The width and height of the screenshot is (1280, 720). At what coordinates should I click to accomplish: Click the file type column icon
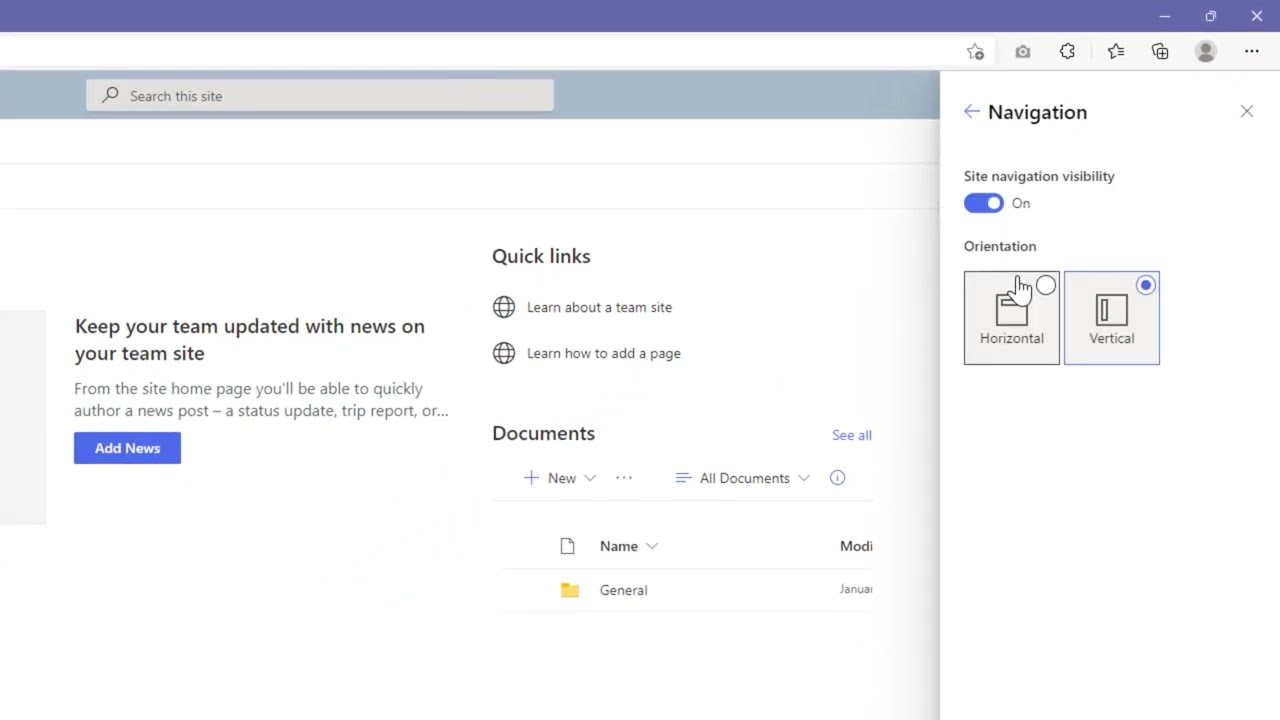click(568, 546)
